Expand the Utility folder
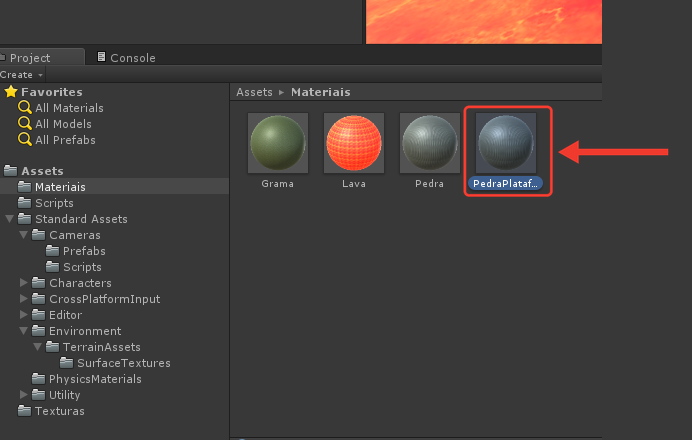This screenshot has height=440, width=692. [24, 395]
